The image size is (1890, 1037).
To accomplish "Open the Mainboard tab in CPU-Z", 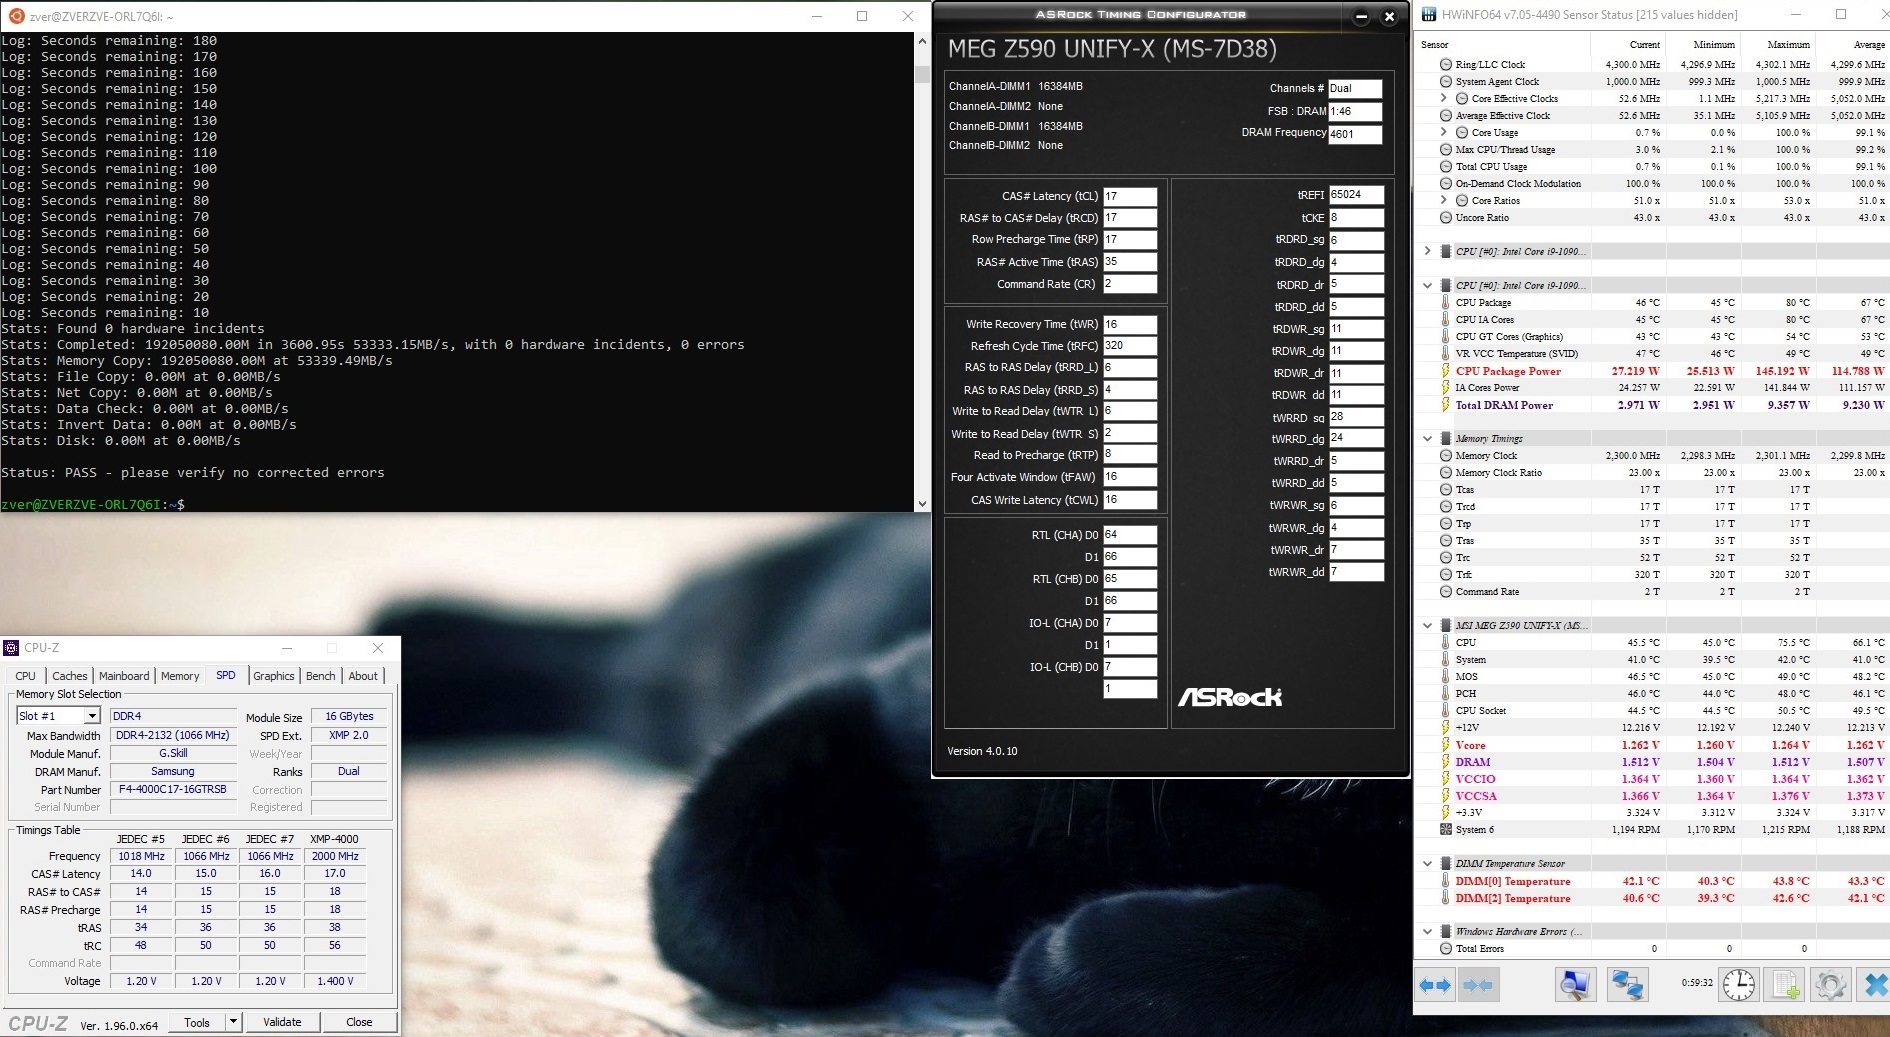I will click(x=124, y=677).
